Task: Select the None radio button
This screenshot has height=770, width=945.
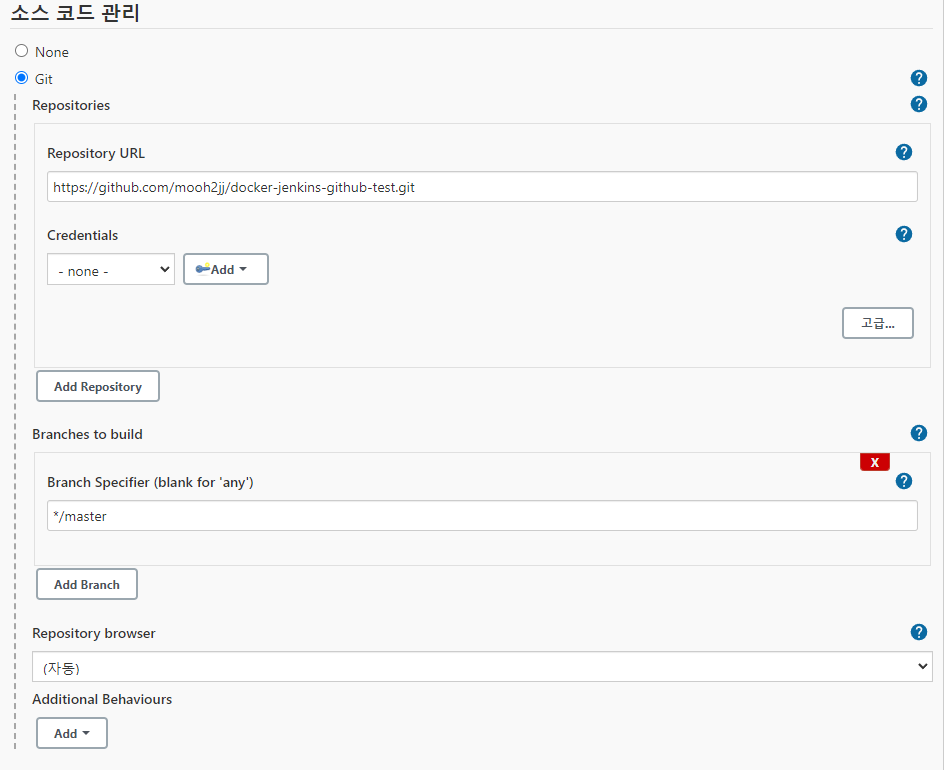Action: pyautogui.click(x=21, y=50)
